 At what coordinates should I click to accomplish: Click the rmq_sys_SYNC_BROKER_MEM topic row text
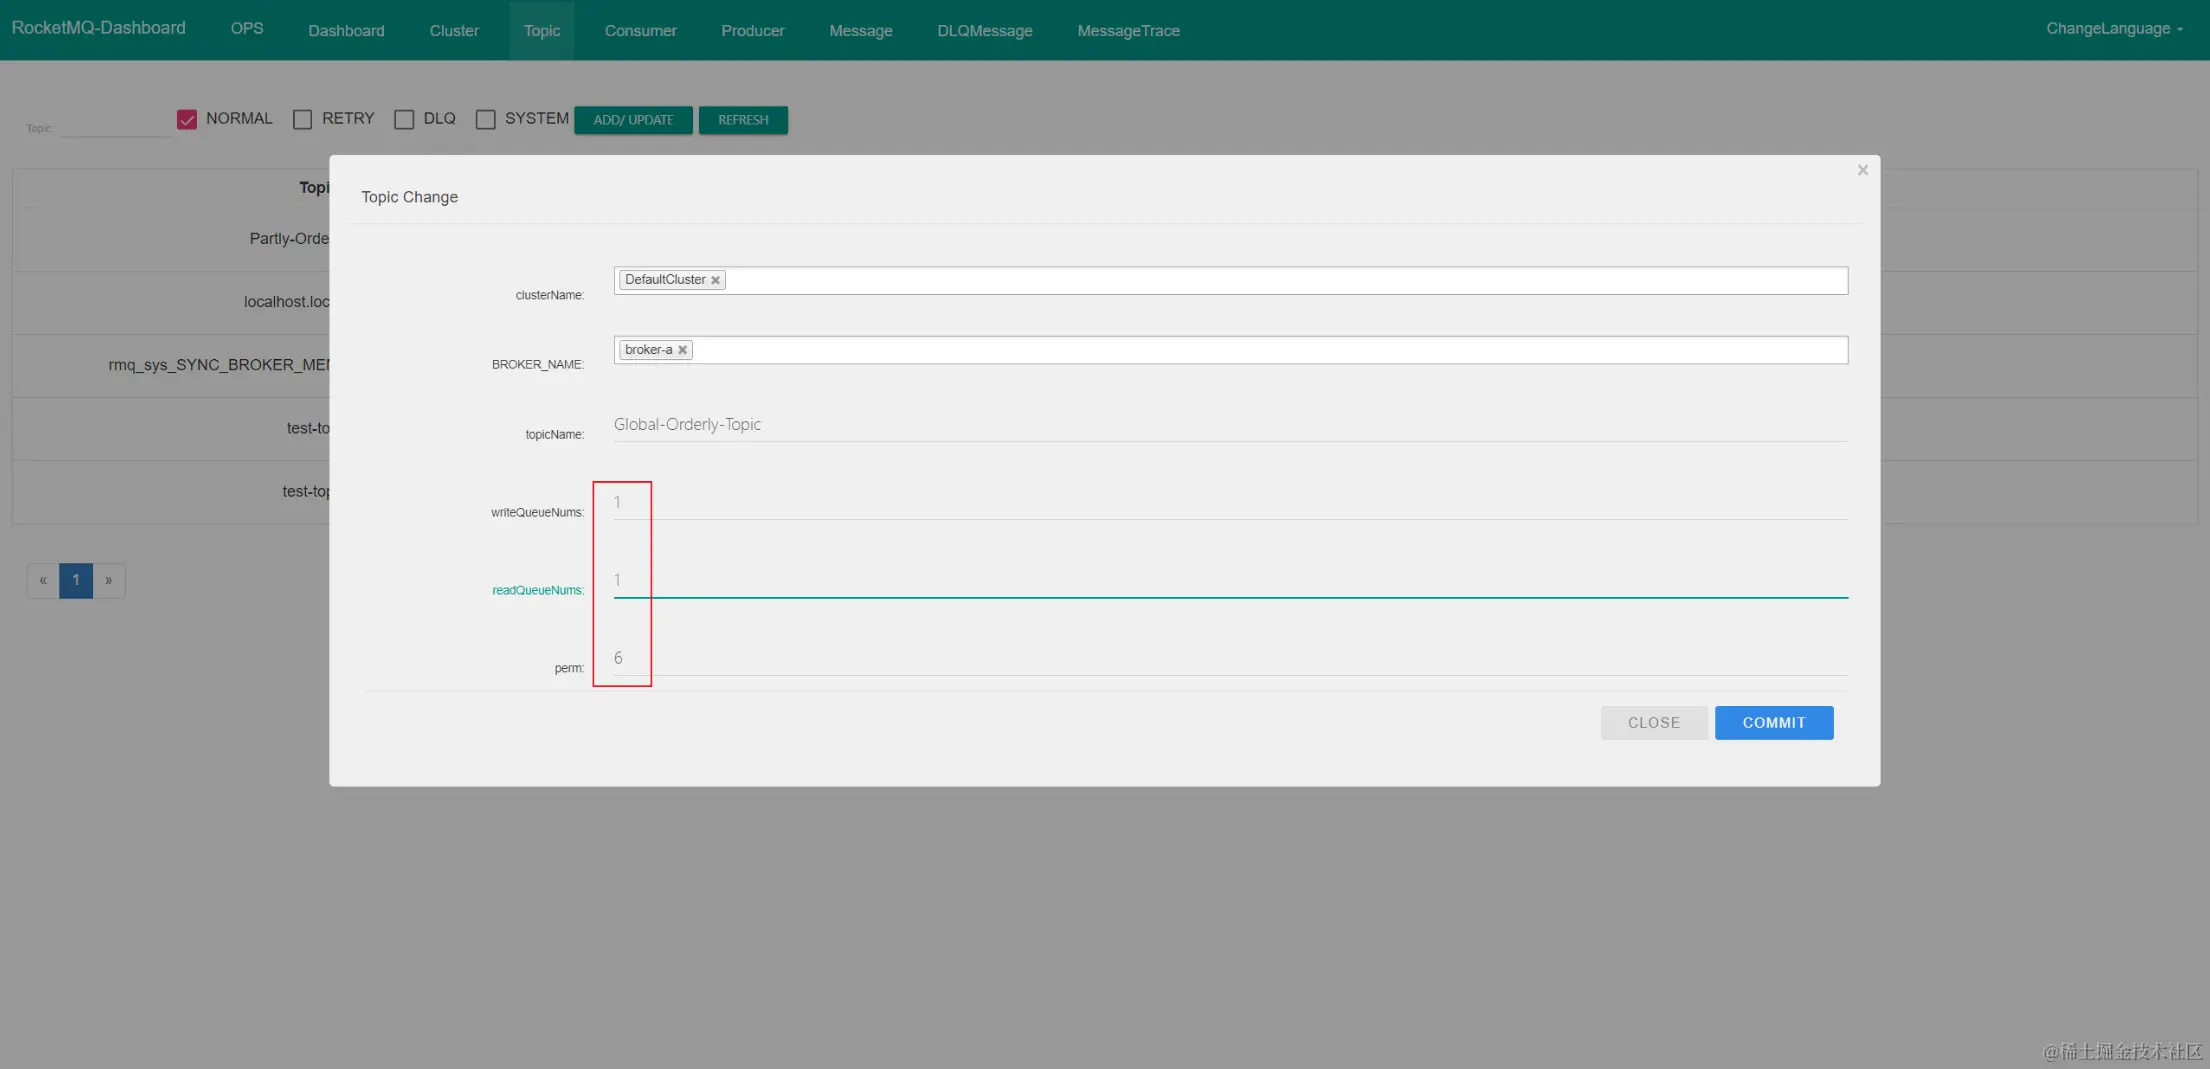tap(218, 365)
